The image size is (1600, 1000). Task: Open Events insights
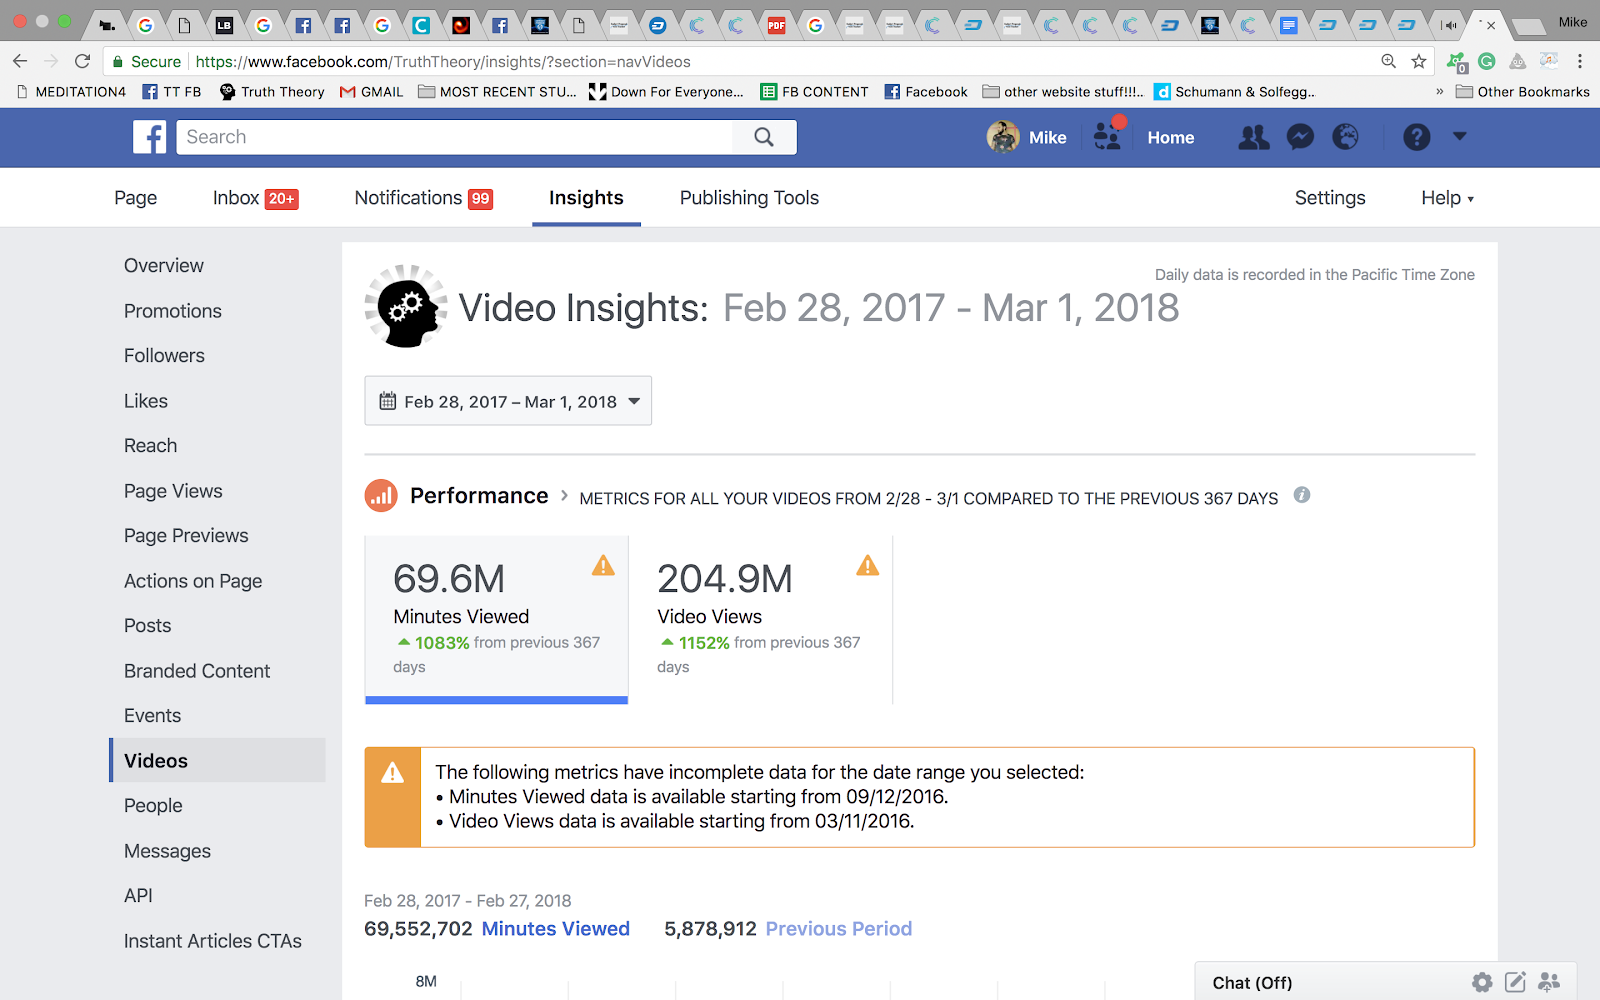(x=152, y=715)
